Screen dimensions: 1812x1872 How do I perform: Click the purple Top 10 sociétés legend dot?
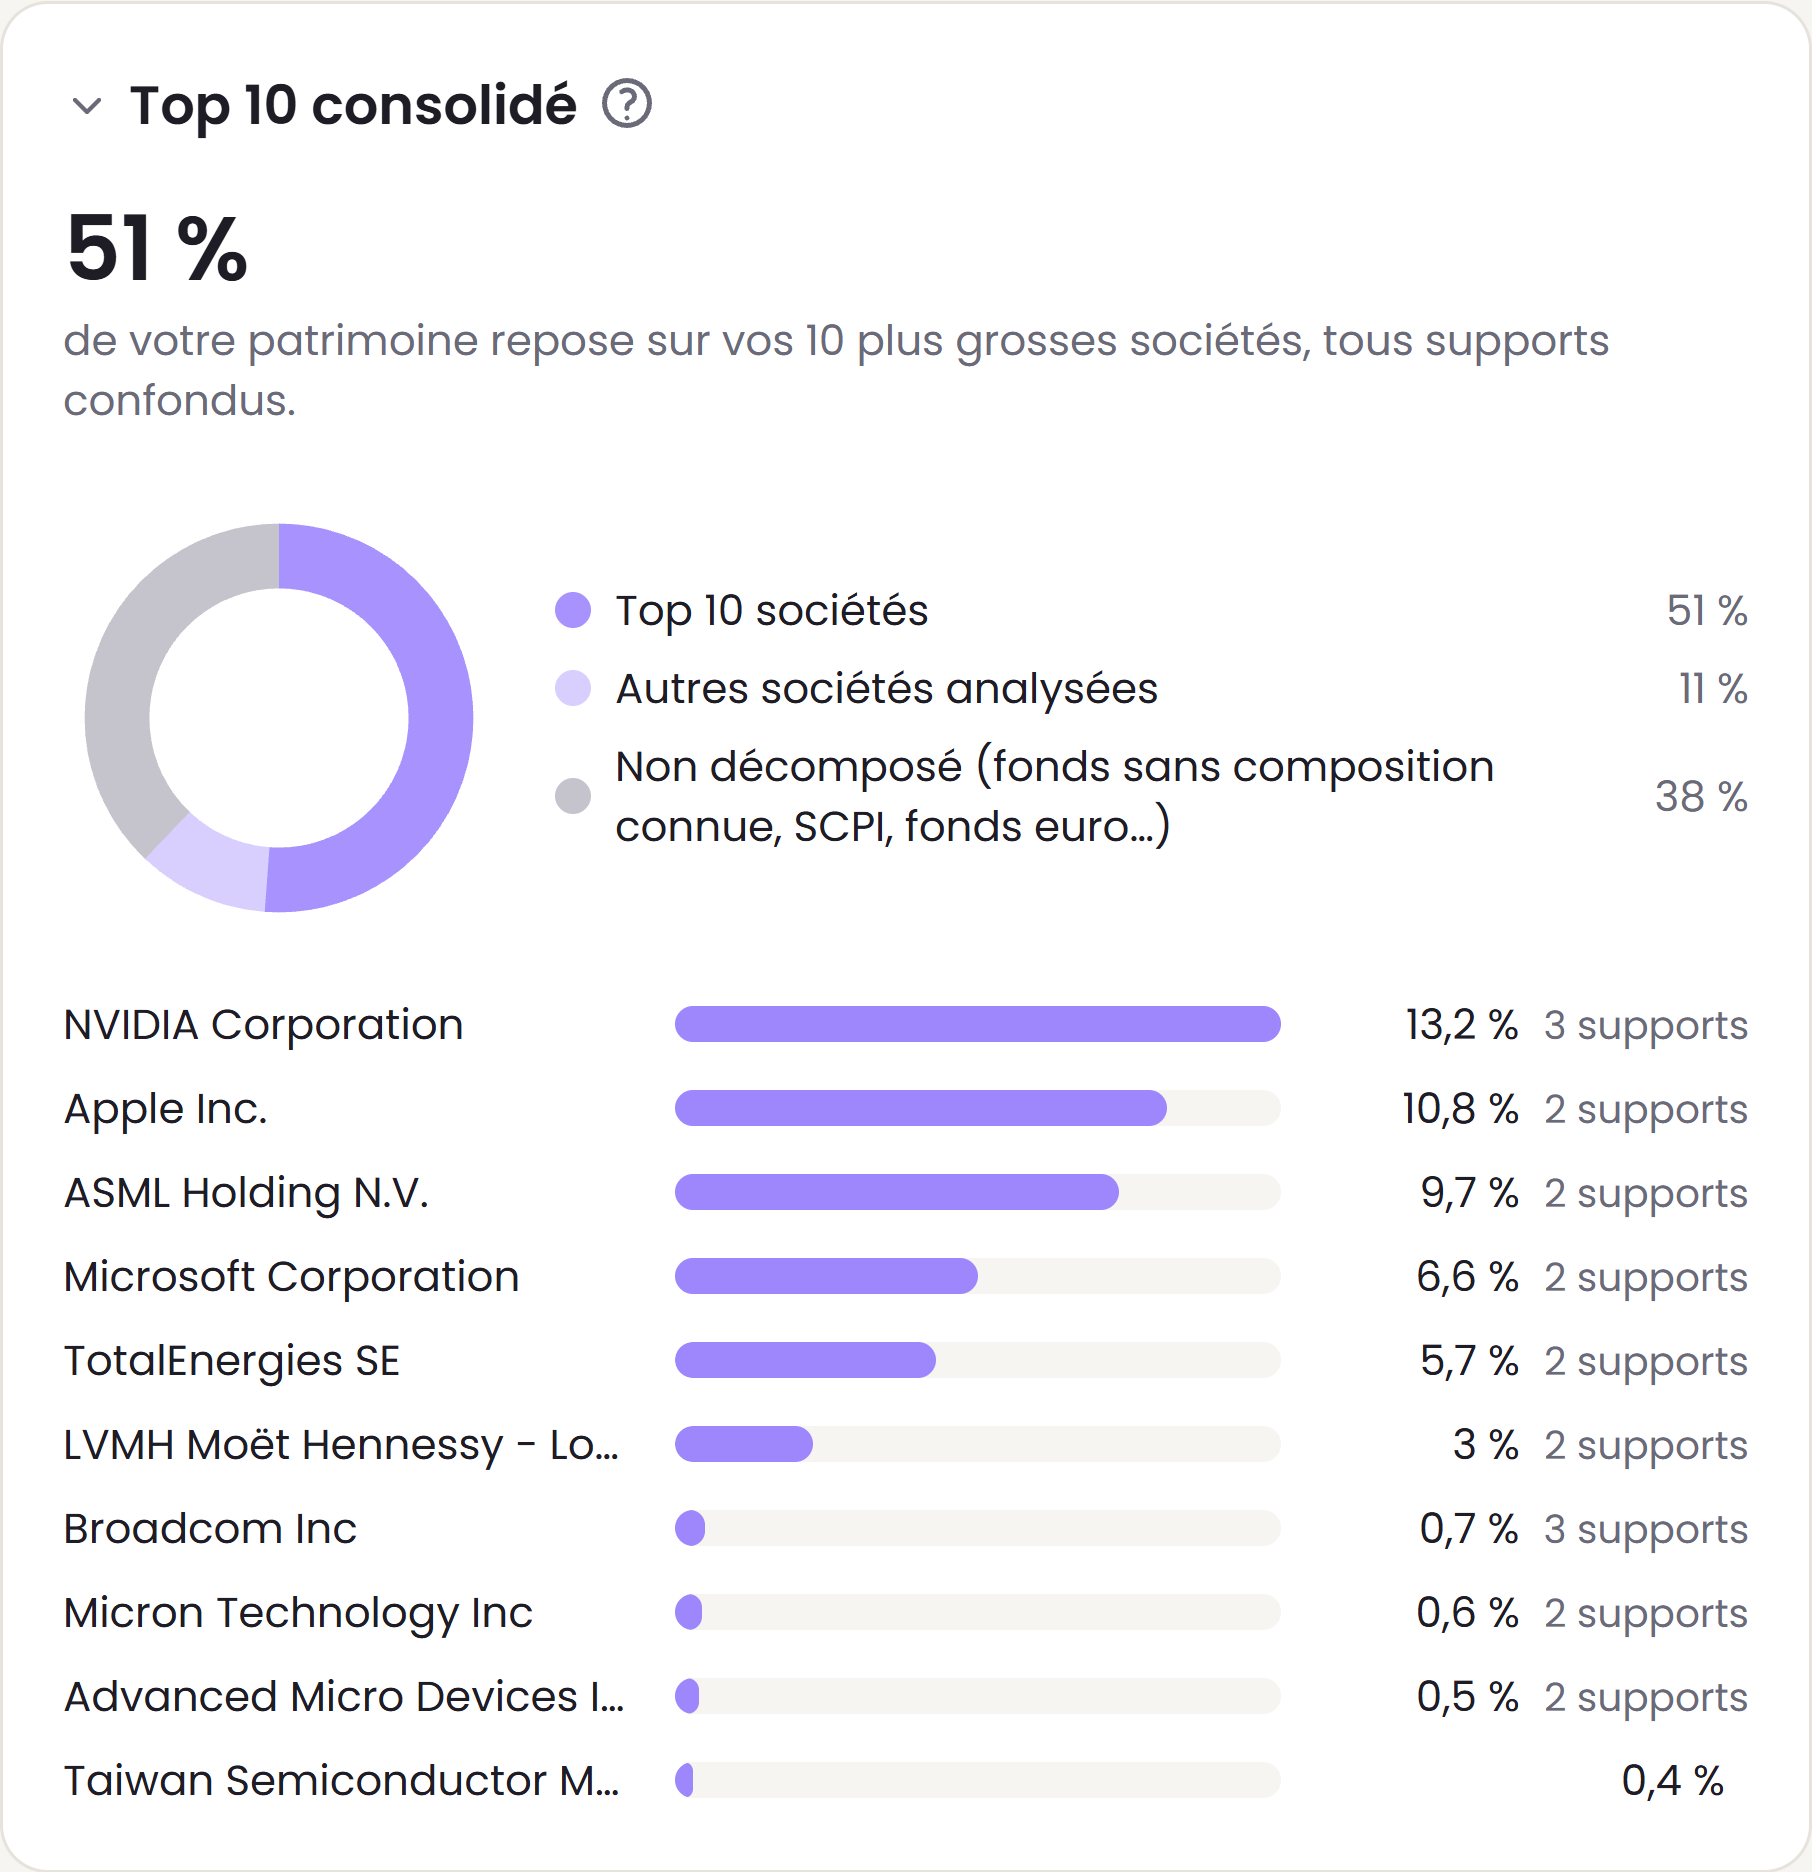573,610
